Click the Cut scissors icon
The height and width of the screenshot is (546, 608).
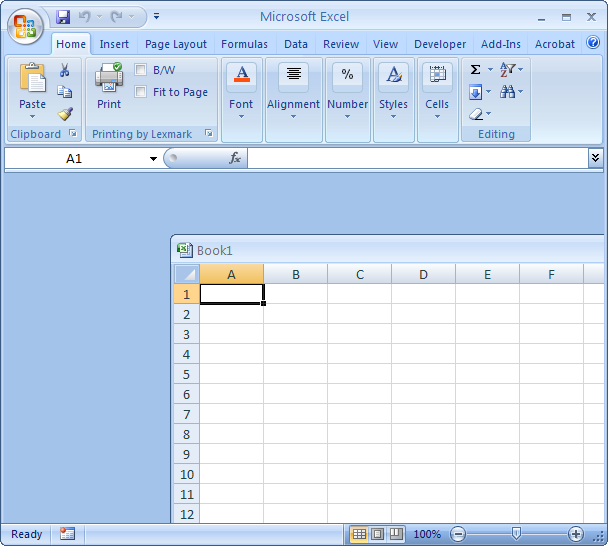[65, 70]
